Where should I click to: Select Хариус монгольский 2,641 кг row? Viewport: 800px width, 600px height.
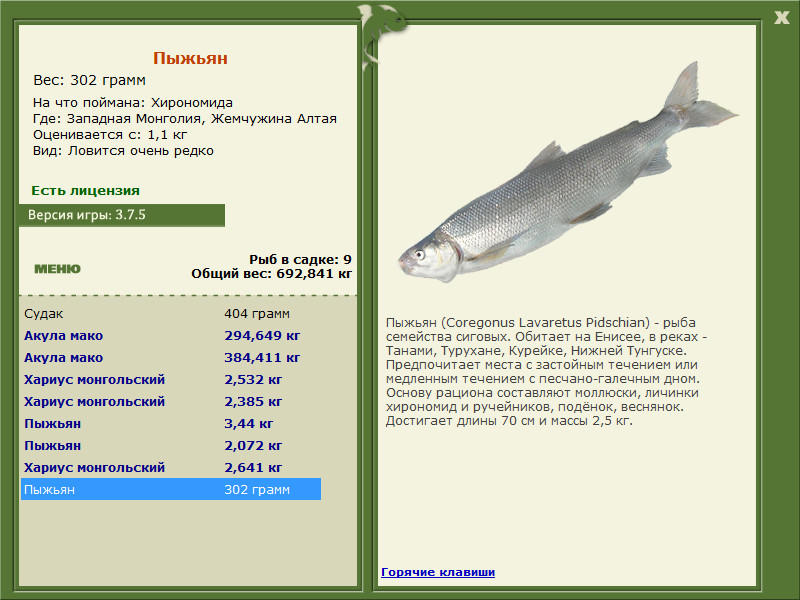tap(171, 467)
